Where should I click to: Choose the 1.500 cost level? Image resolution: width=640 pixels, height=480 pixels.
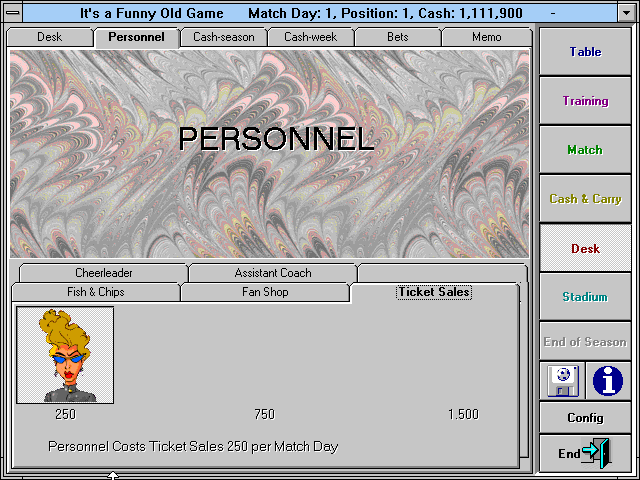point(463,415)
